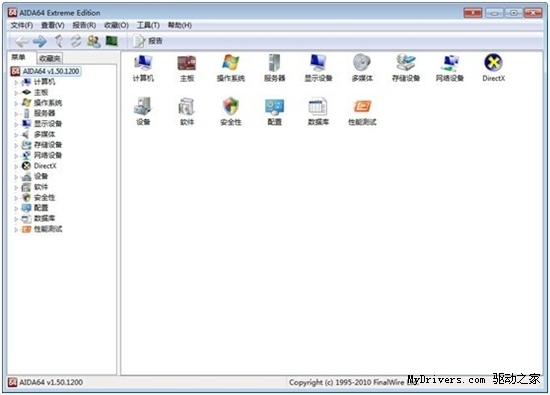Click AIDA64 v1.50.1200 status bar text
This screenshot has height=395, width=550.
51,382
